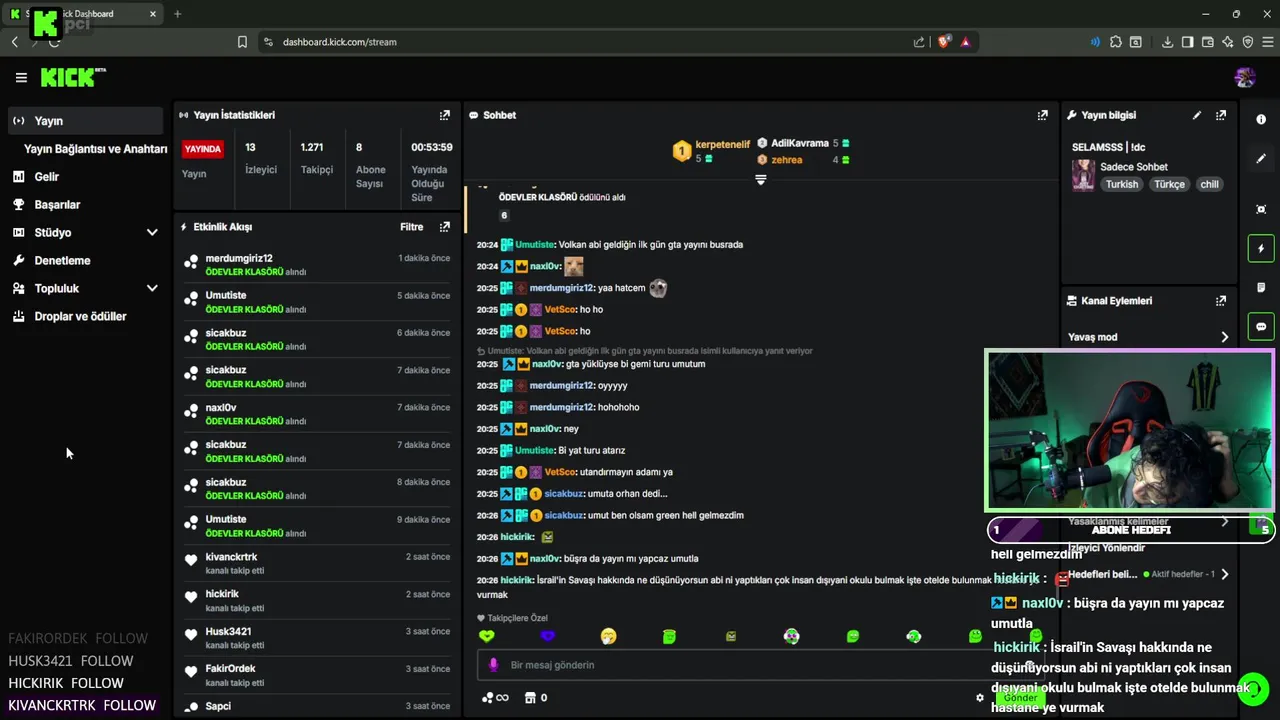Pop out the Yayın İstatistikleri panel
The height and width of the screenshot is (720, 1280).
point(445,115)
